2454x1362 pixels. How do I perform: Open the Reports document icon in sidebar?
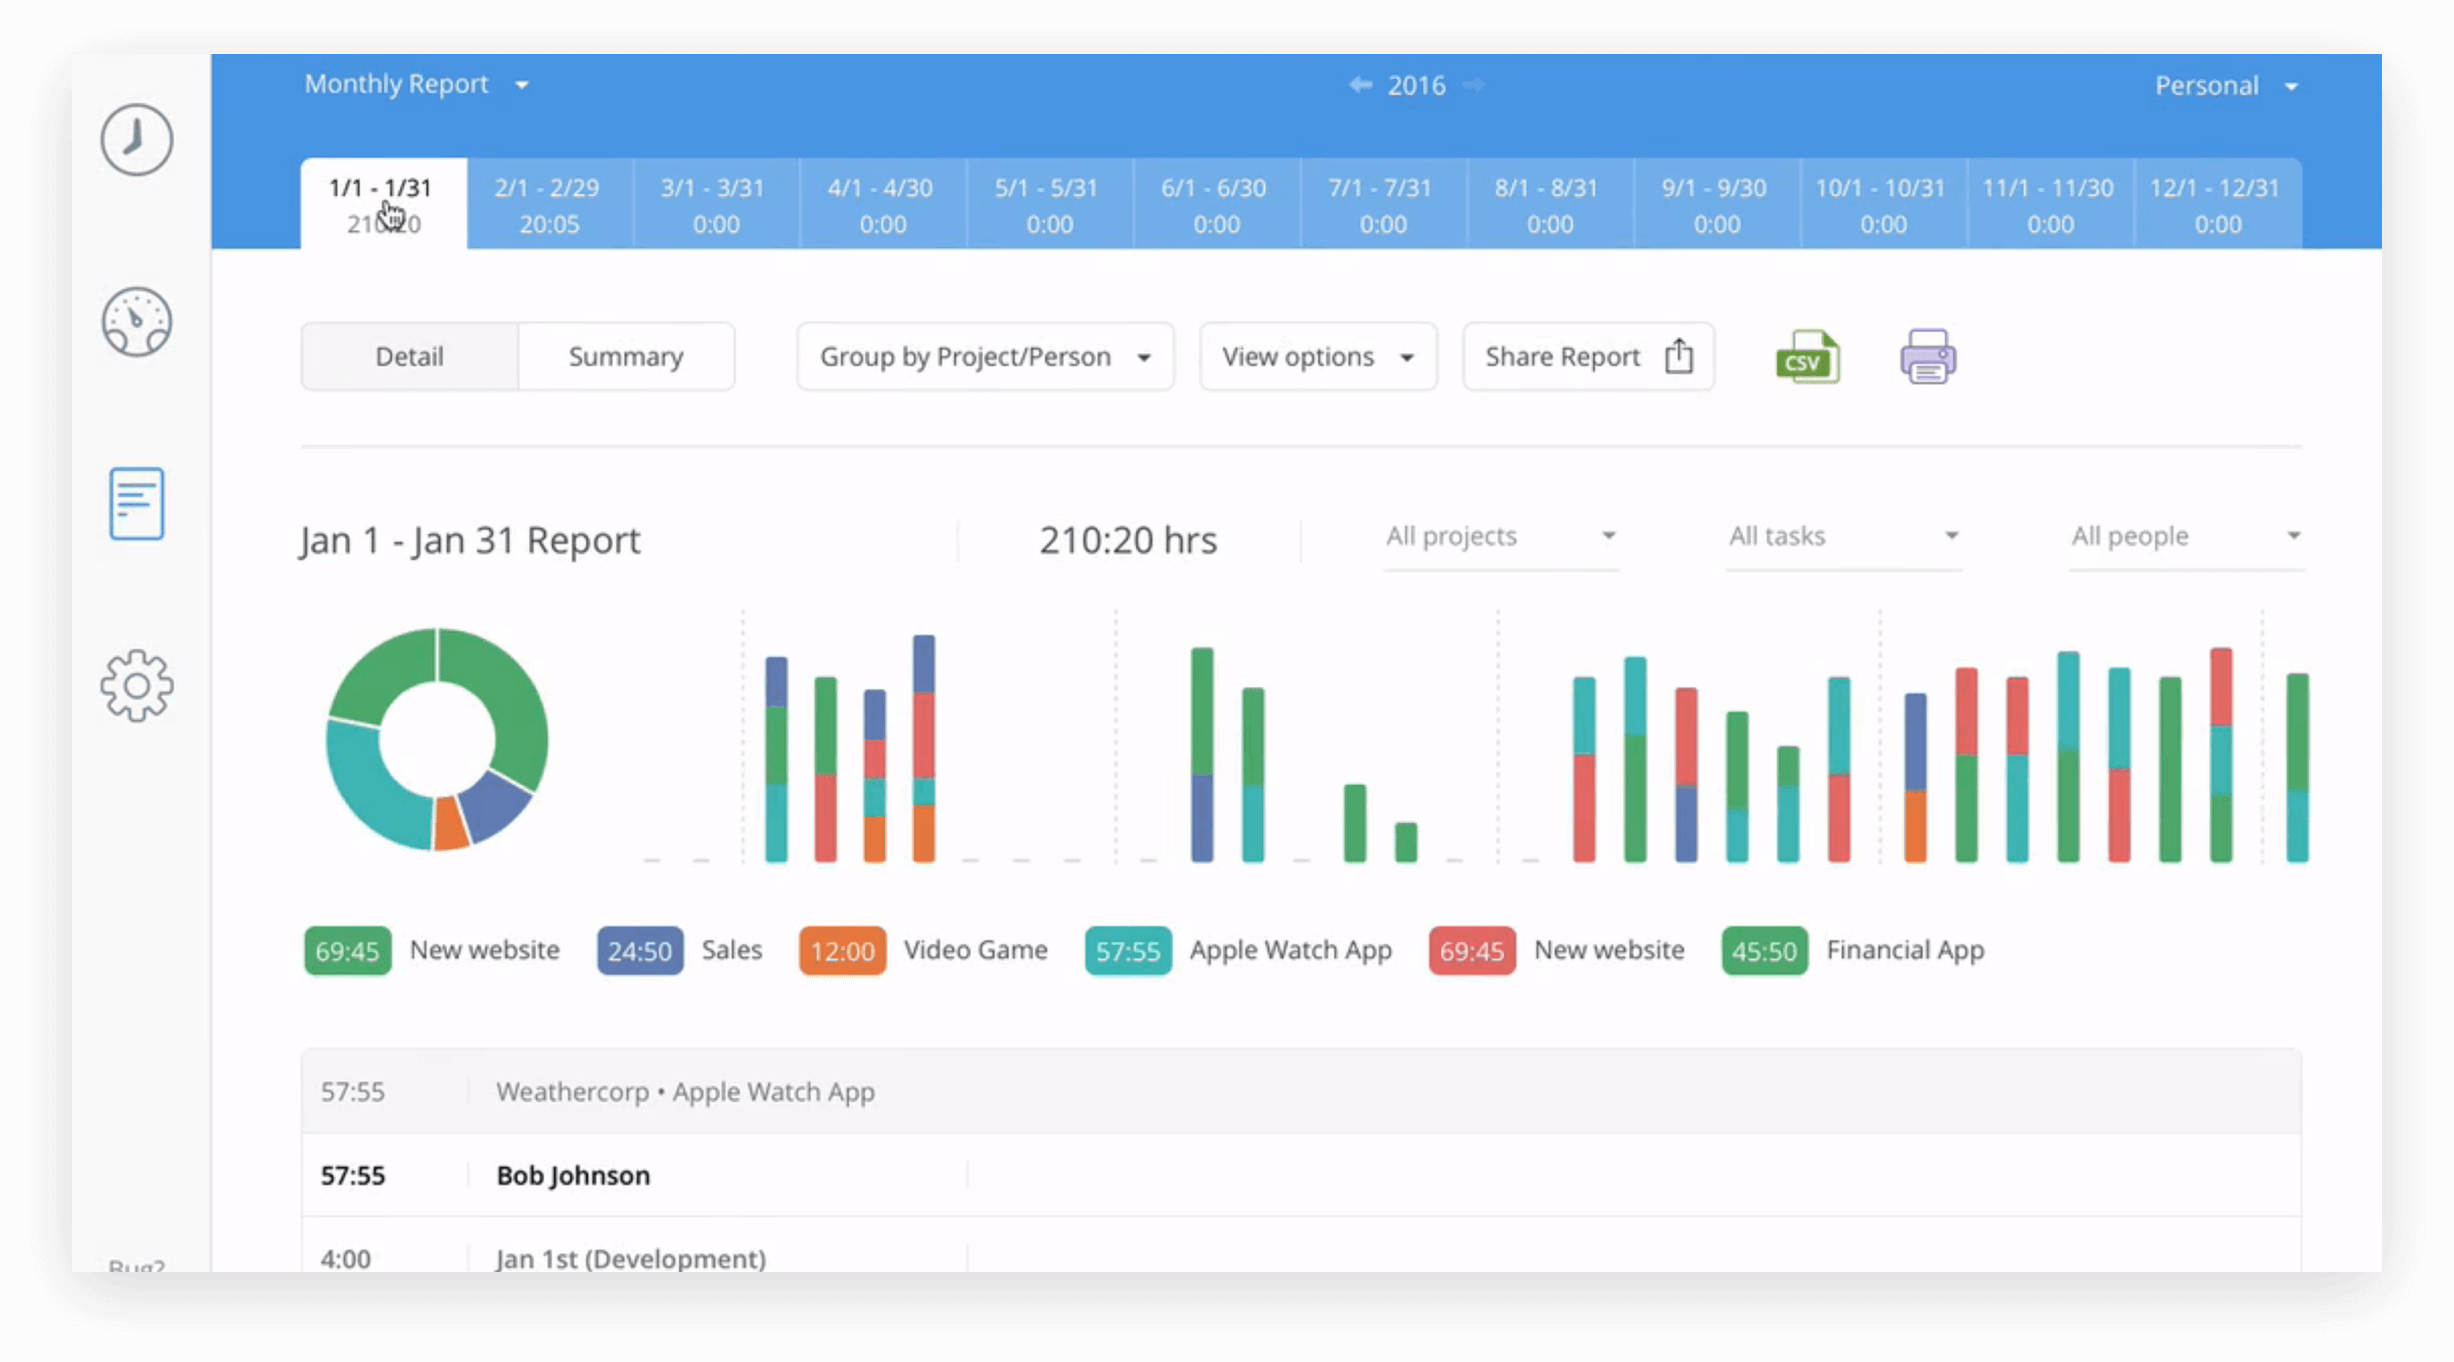pos(136,504)
